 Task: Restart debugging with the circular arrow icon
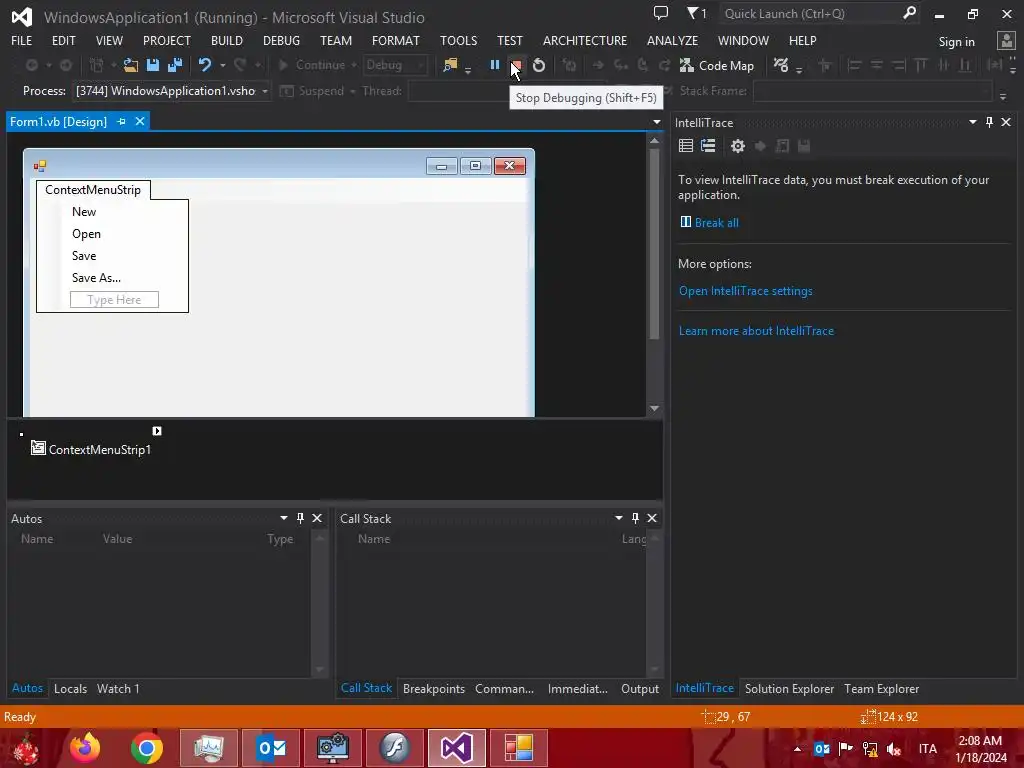(x=539, y=65)
